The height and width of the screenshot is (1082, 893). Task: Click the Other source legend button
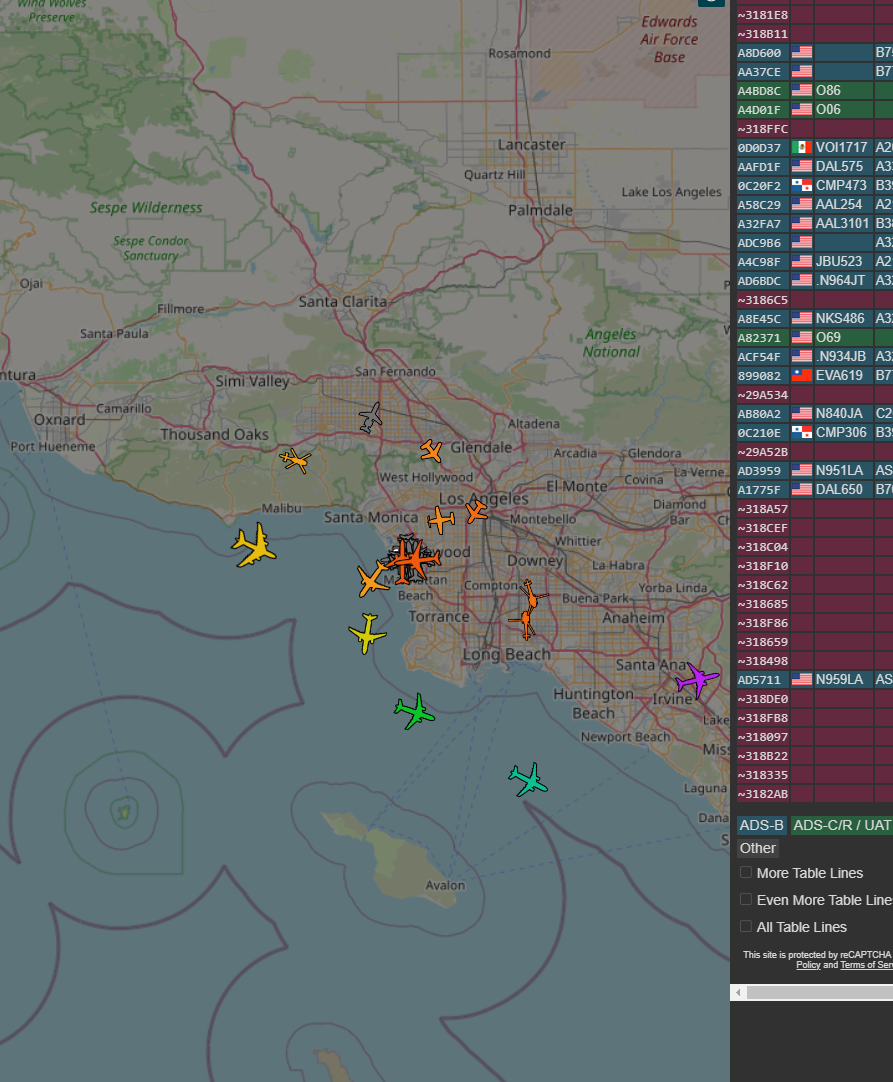click(x=758, y=848)
